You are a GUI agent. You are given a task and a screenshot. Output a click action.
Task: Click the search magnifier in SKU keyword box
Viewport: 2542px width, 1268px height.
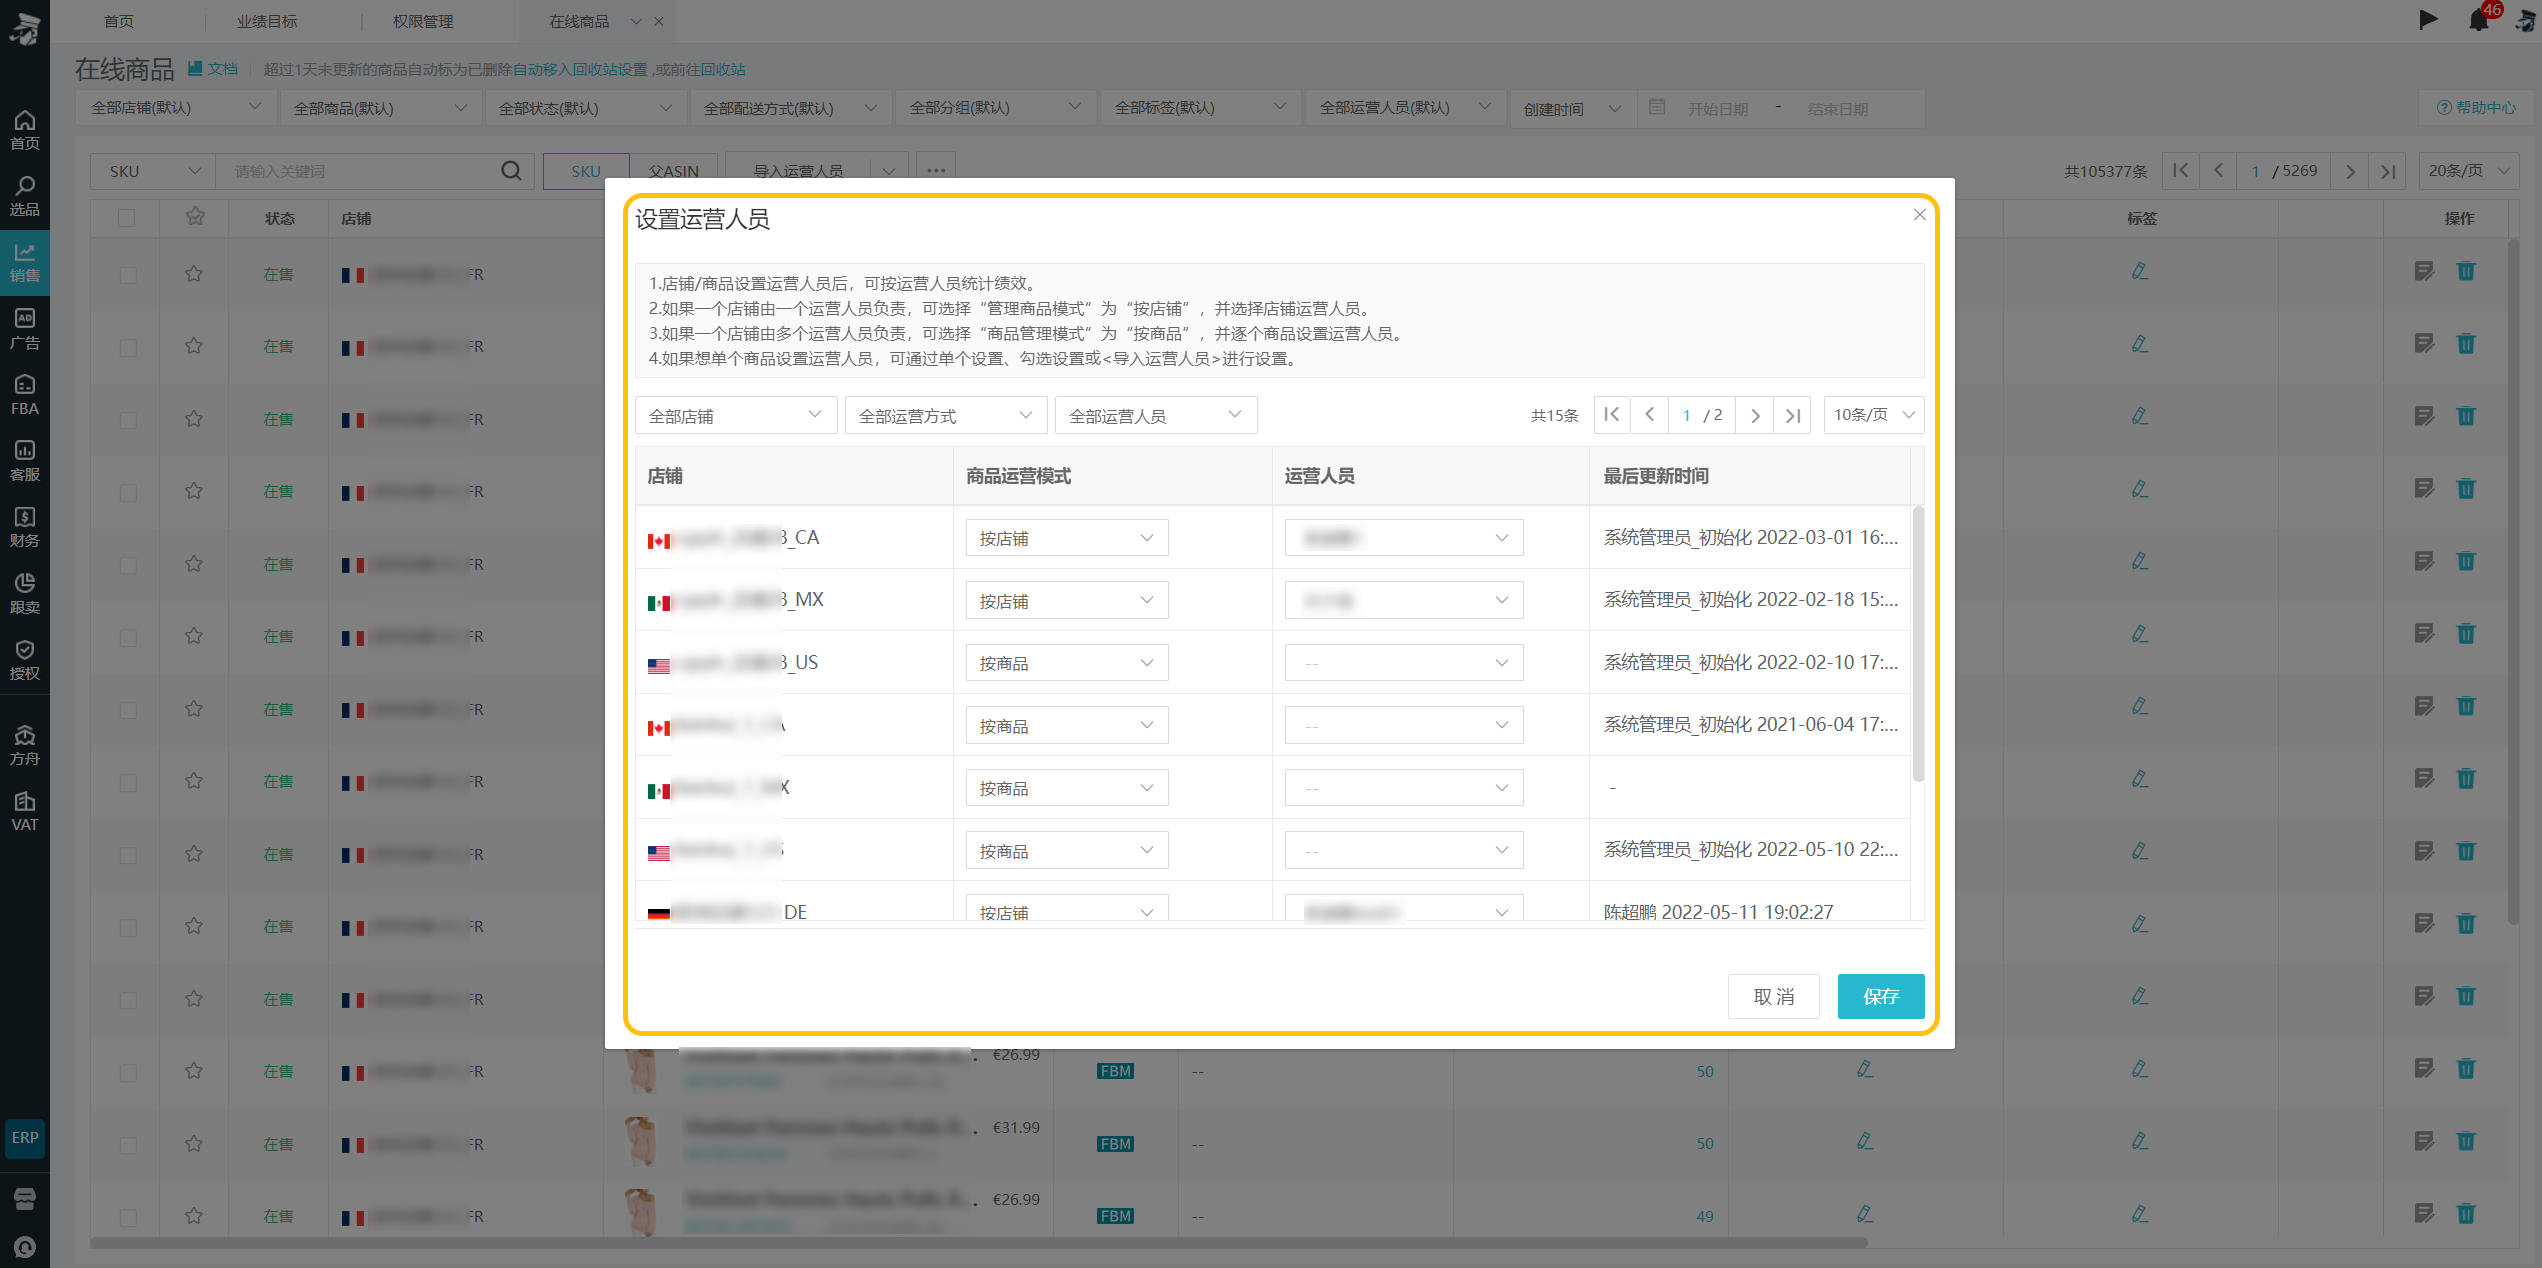[511, 171]
